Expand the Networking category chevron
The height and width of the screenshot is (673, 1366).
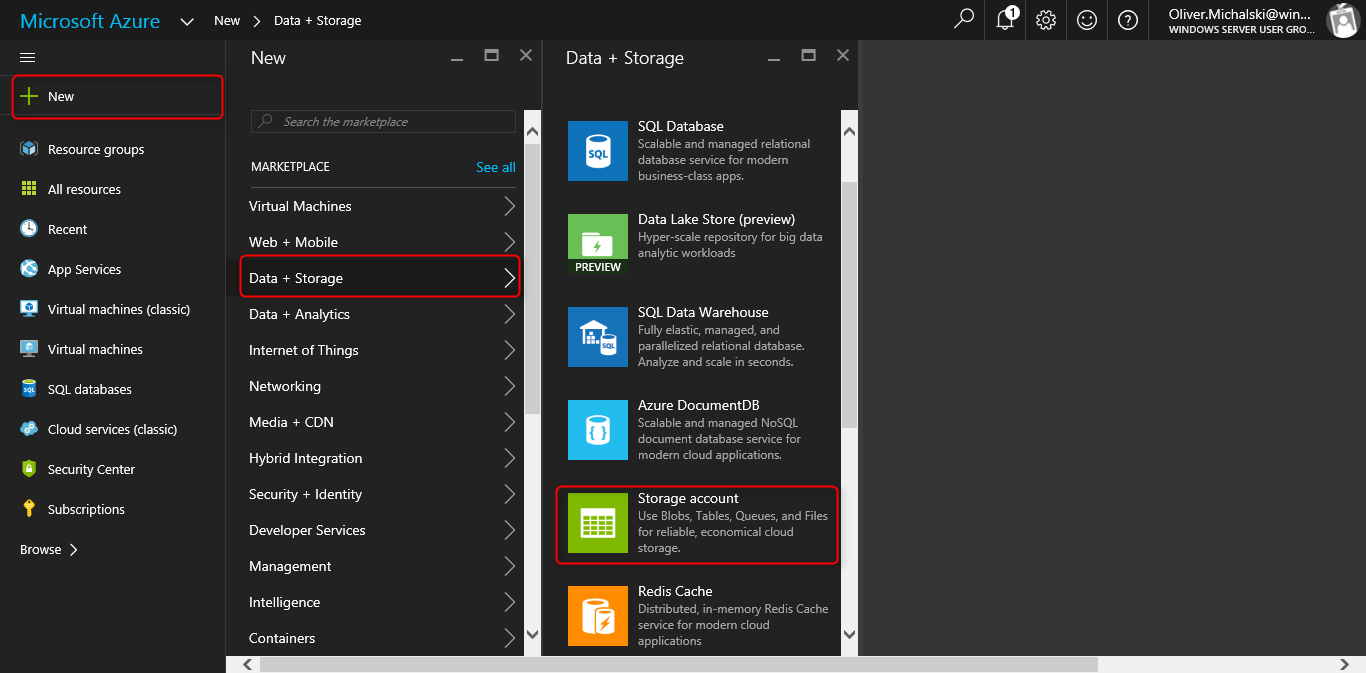[509, 386]
